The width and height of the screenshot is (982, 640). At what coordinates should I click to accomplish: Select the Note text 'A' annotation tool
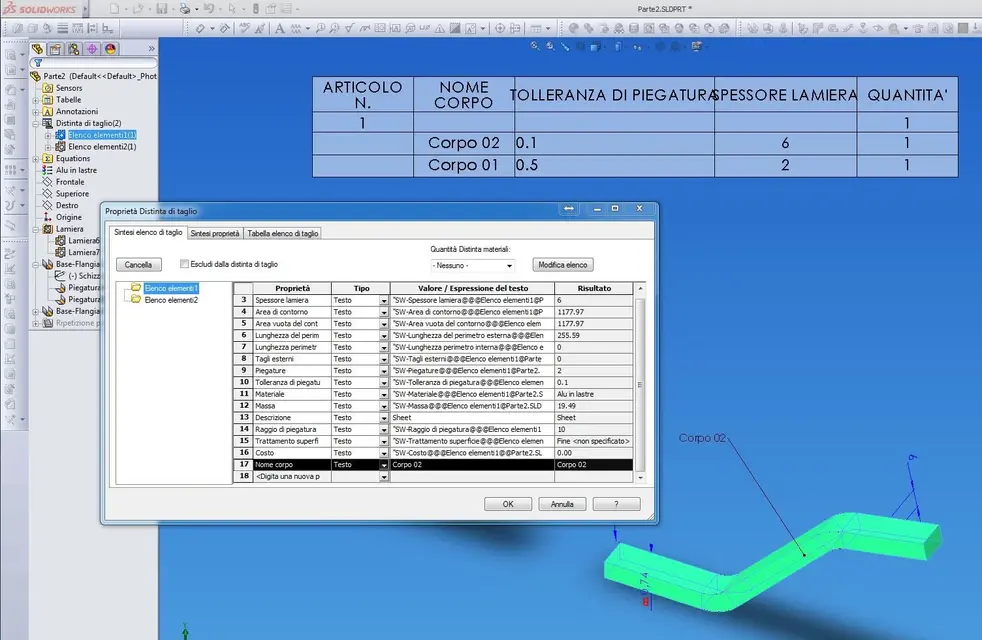click(278, 28)
